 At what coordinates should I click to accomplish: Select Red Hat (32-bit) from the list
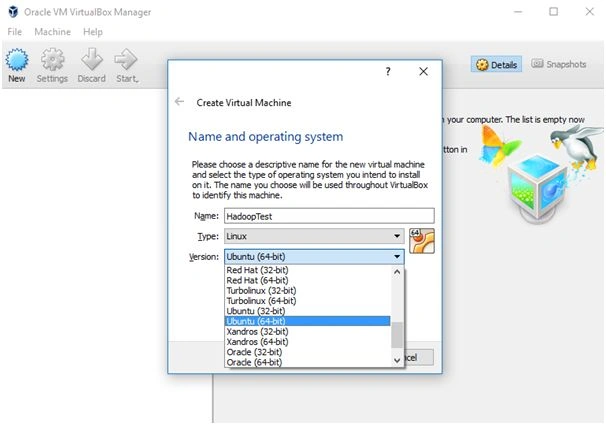coord(307,270)
